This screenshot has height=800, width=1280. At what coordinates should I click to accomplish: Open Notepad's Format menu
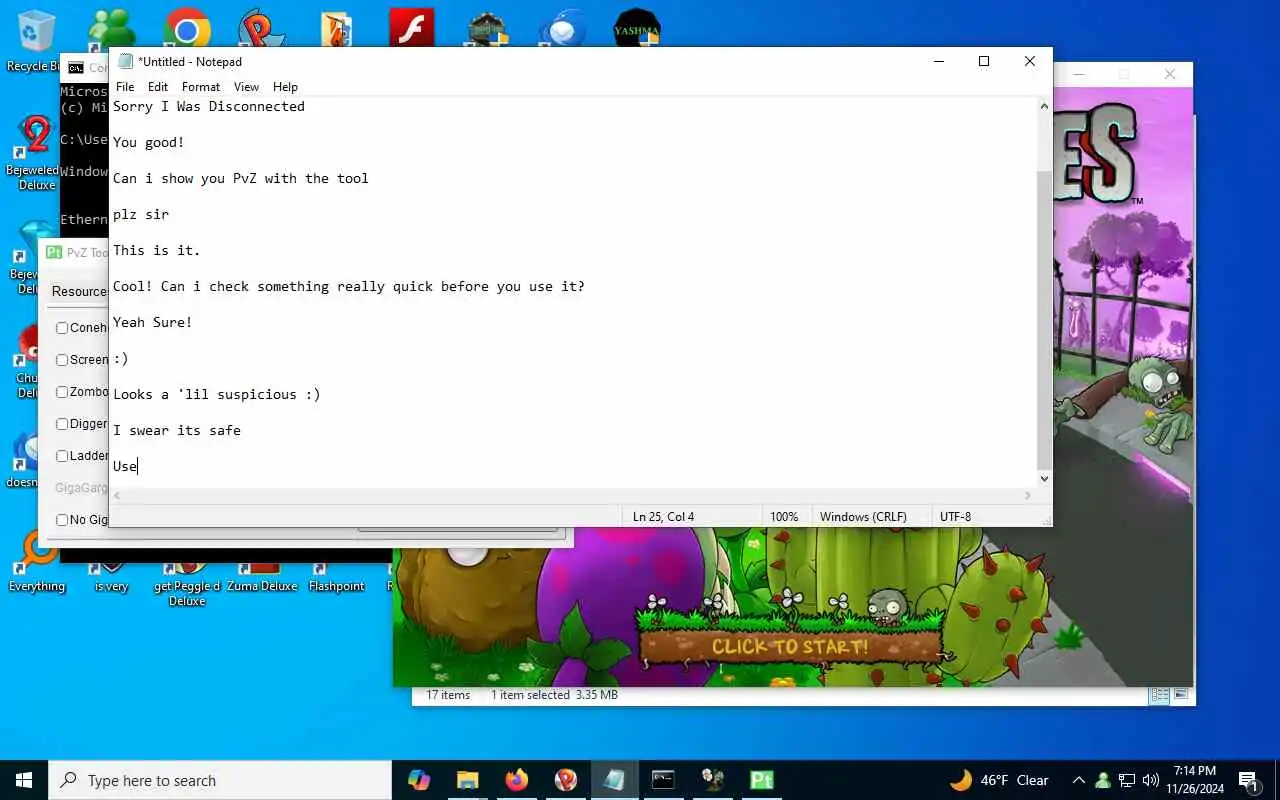tap(201, 87)
